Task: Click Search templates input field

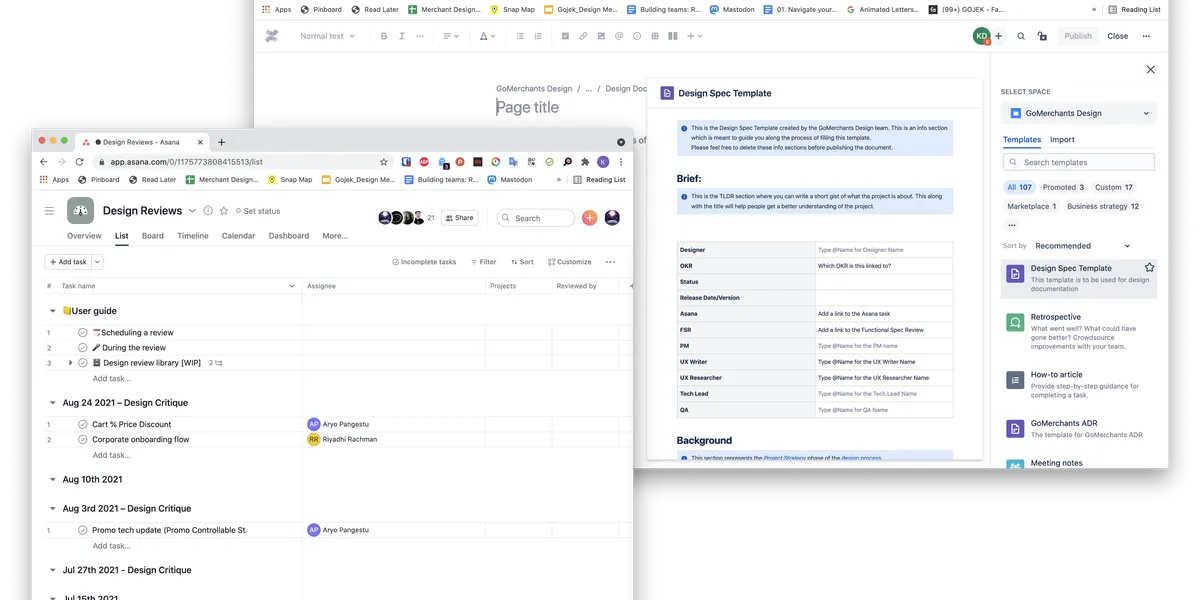Action: tap(1079, 162)
